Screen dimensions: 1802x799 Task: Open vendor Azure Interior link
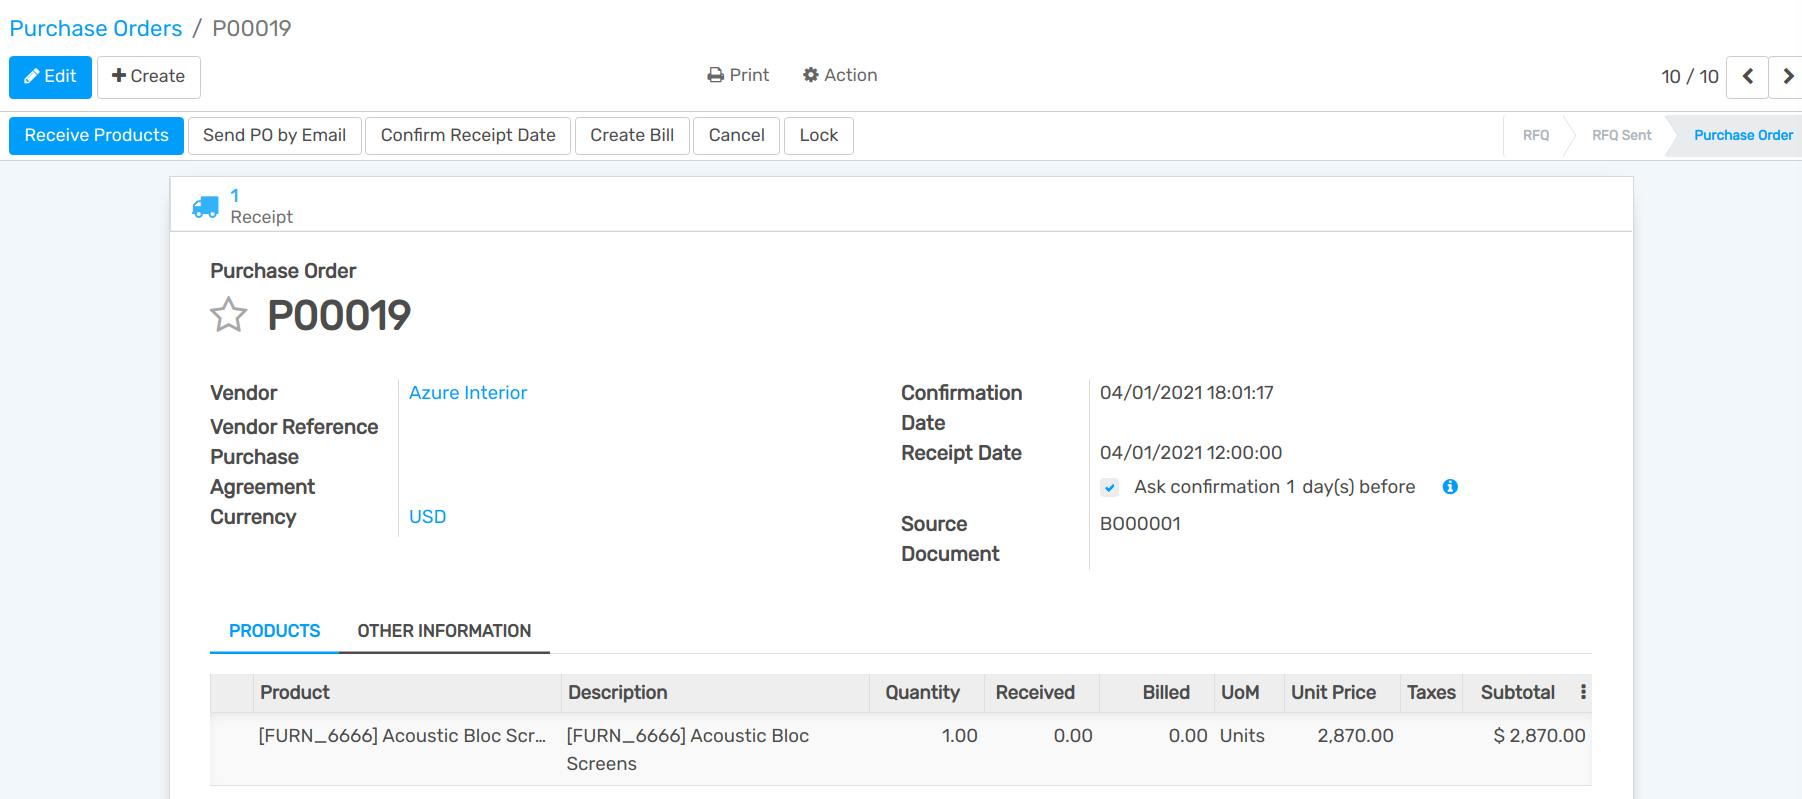[x=467, y=393]
